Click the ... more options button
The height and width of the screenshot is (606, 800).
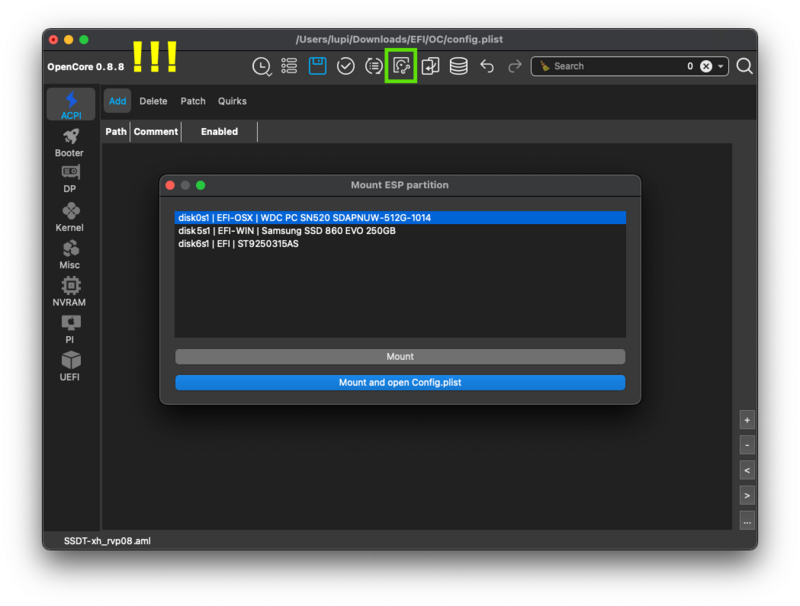pos(747,521)
